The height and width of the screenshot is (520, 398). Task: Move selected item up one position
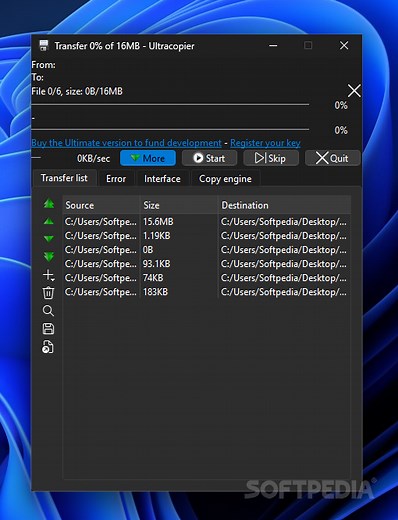[49, 221]
